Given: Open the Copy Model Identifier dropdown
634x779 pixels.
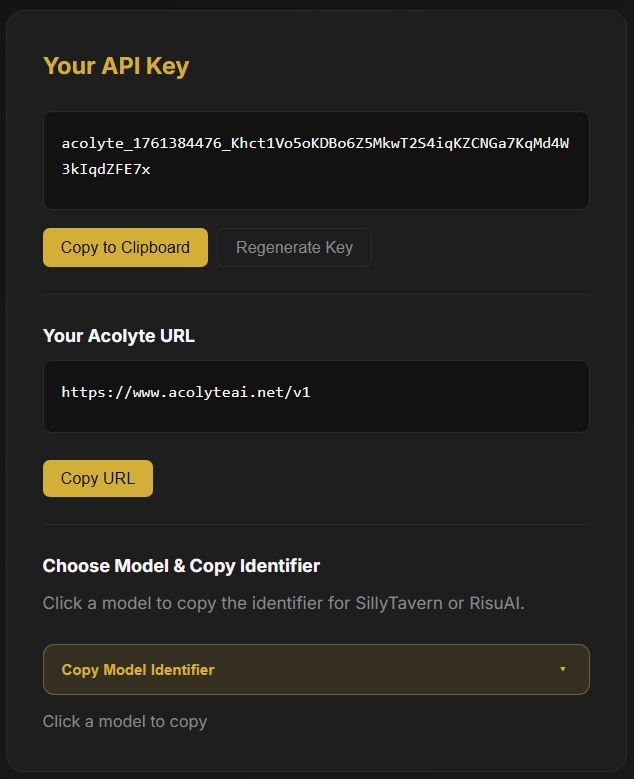Looking at the screenshot, I should coord(316,670).
